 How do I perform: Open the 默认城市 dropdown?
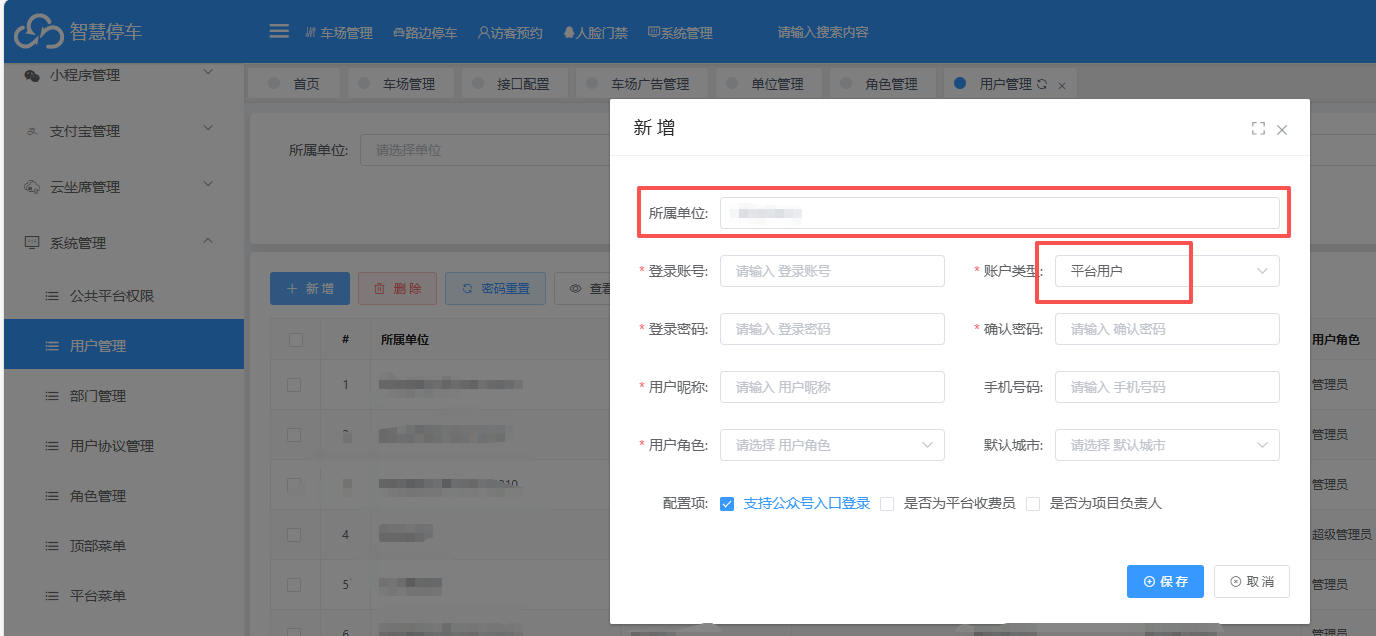pos(1167,445)
